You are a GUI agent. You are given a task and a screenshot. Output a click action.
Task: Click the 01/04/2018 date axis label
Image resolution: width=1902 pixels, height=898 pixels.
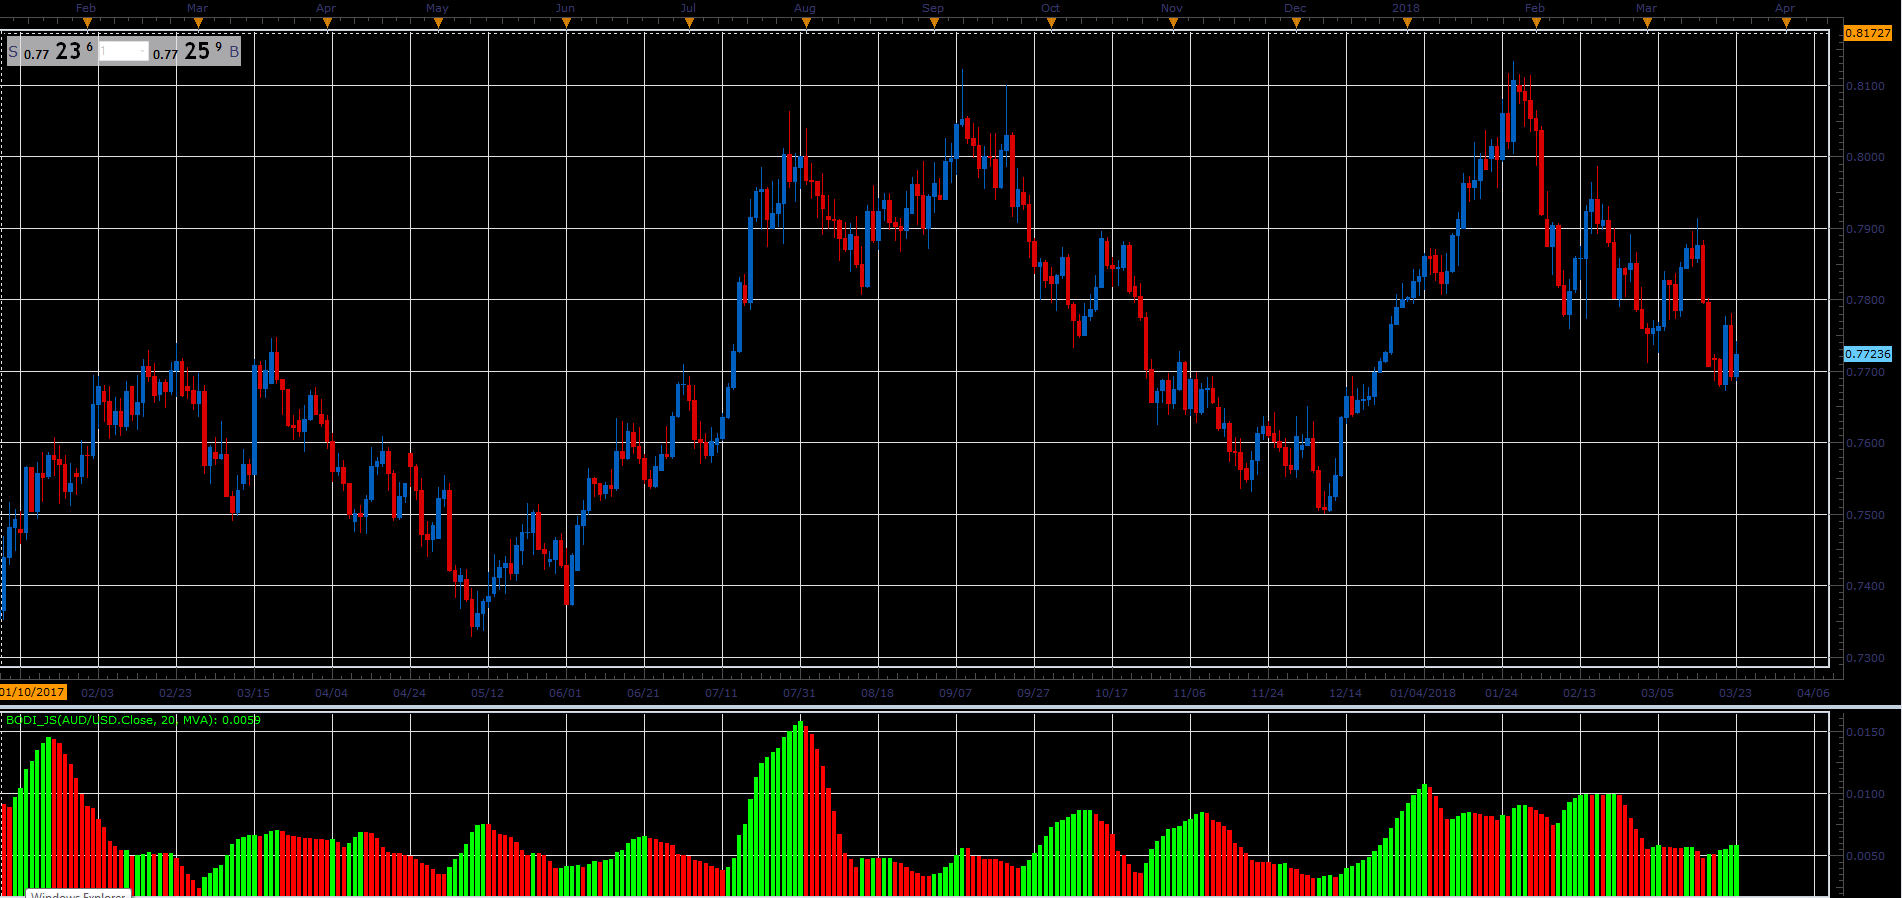pyautogui.click(x=1423, y=693)
